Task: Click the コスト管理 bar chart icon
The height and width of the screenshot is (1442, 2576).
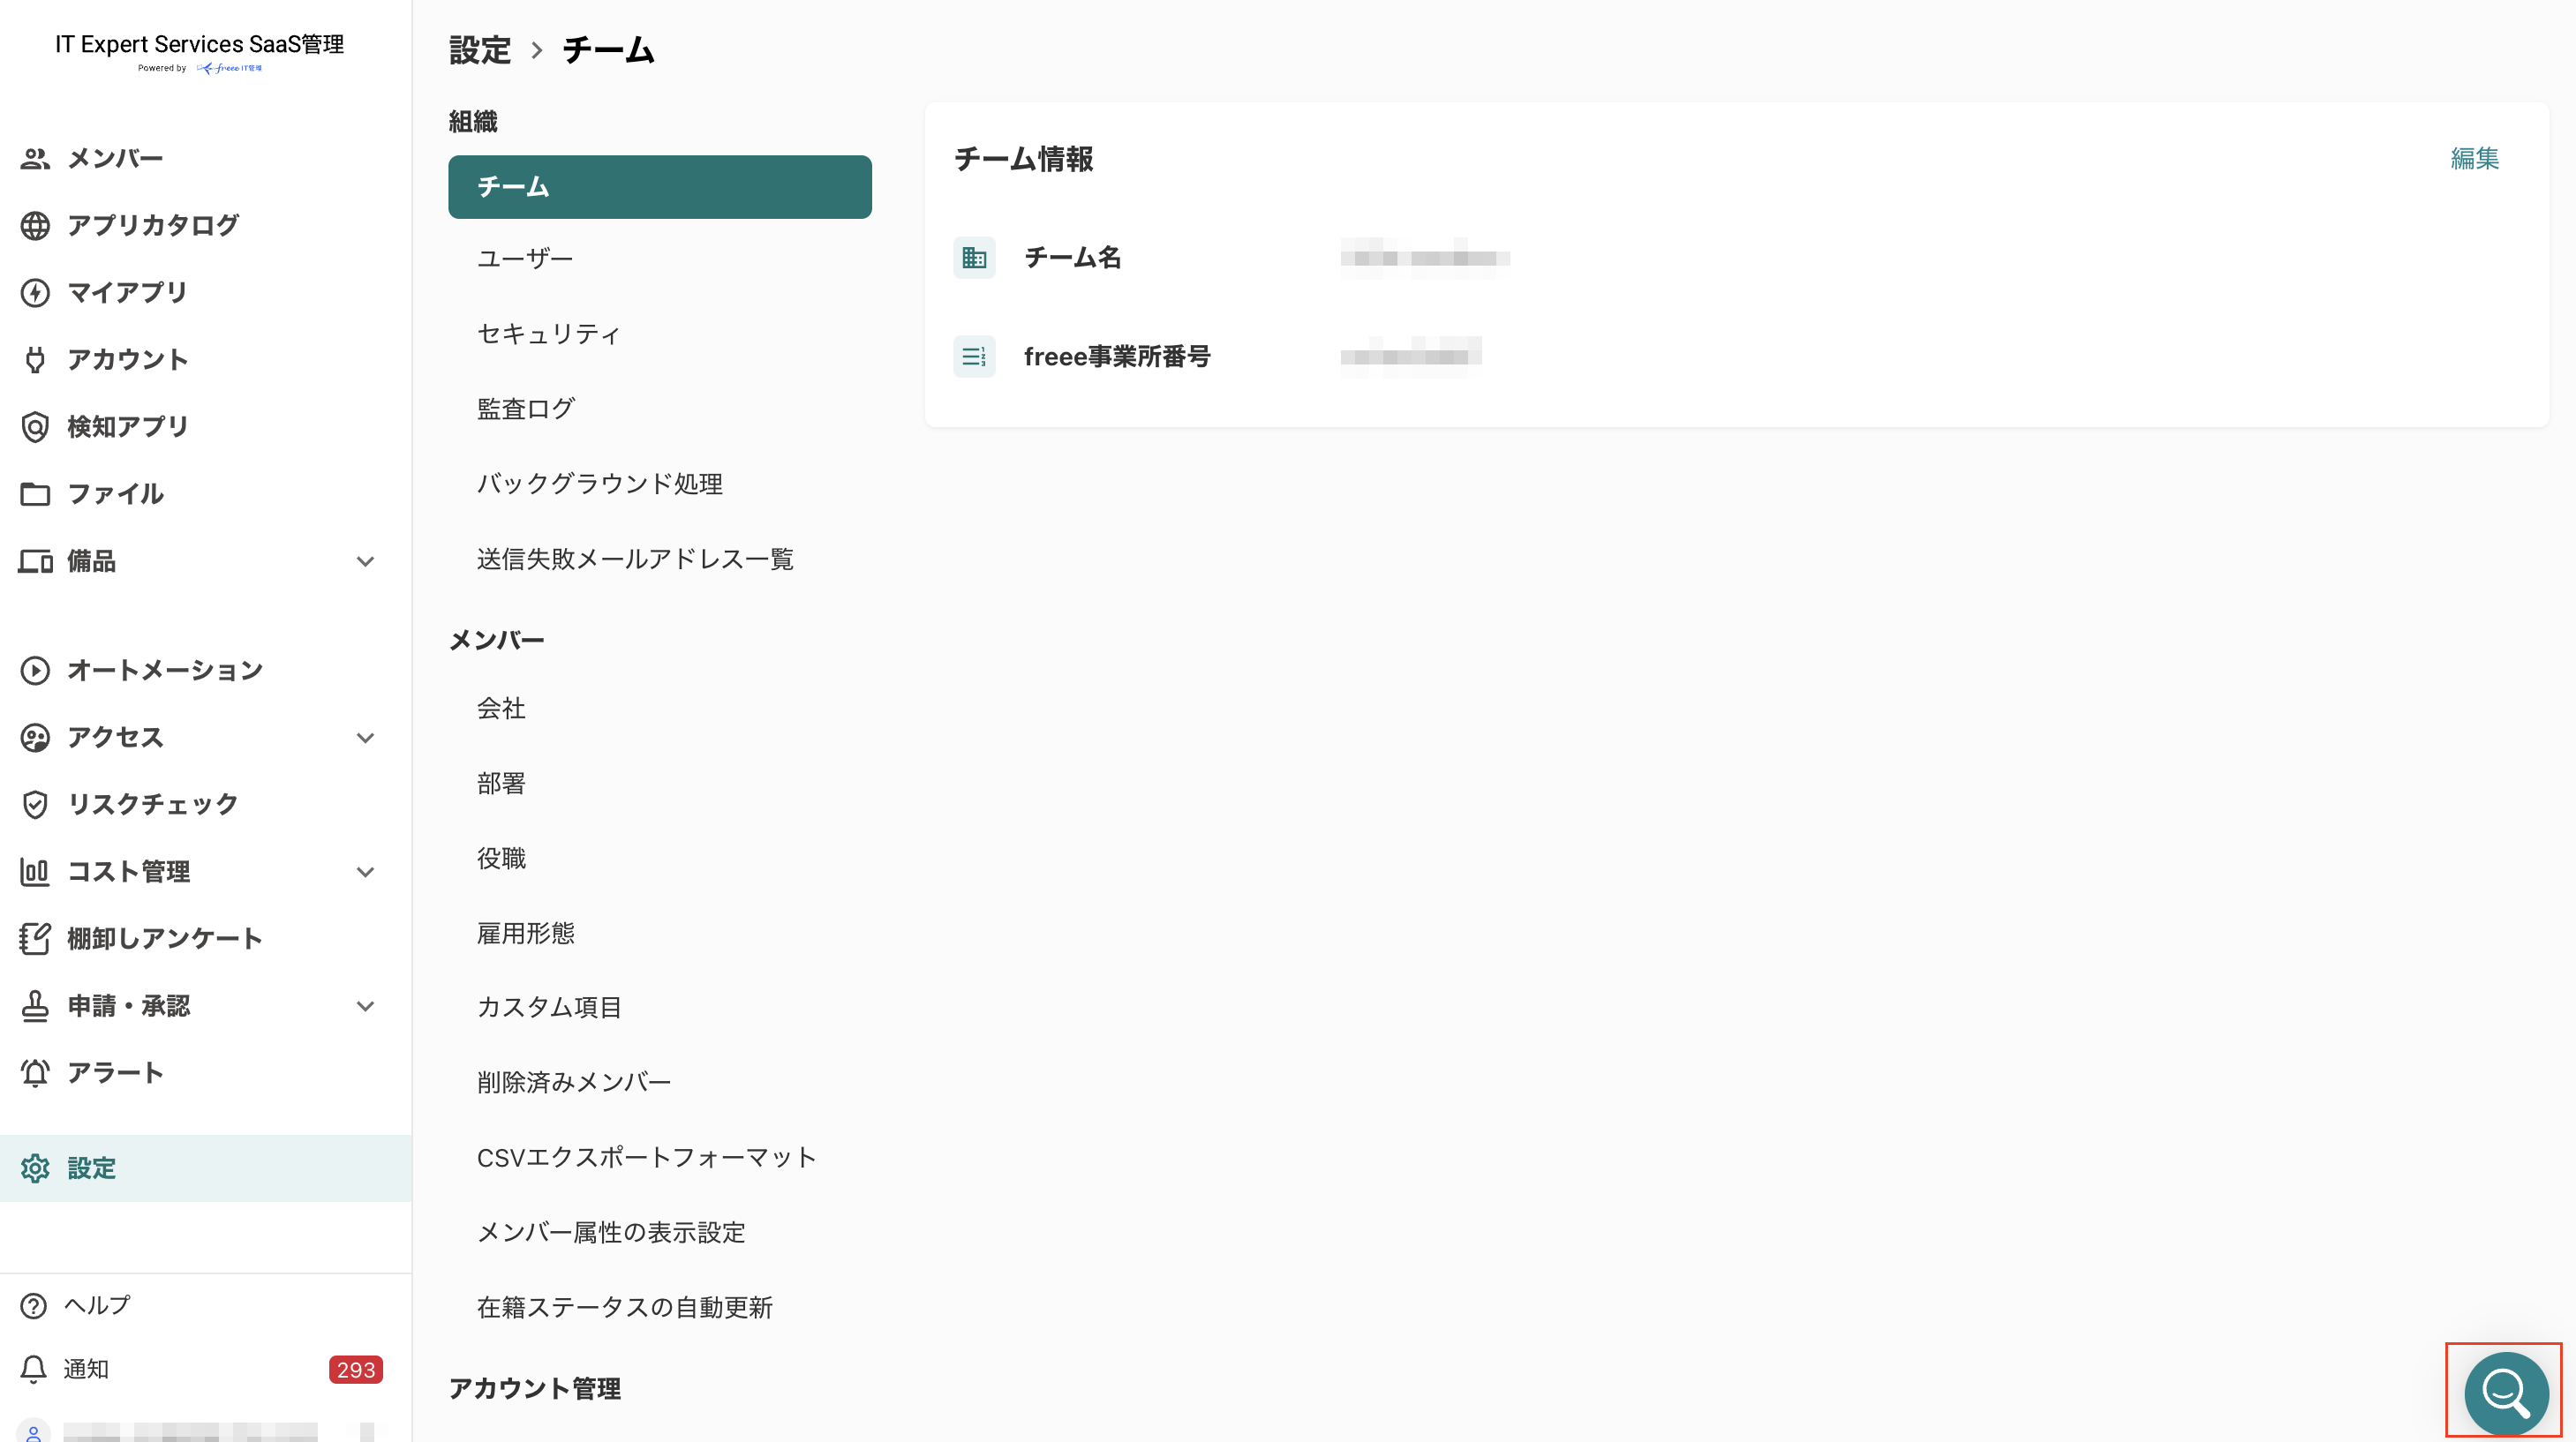Action: point(35,871)
